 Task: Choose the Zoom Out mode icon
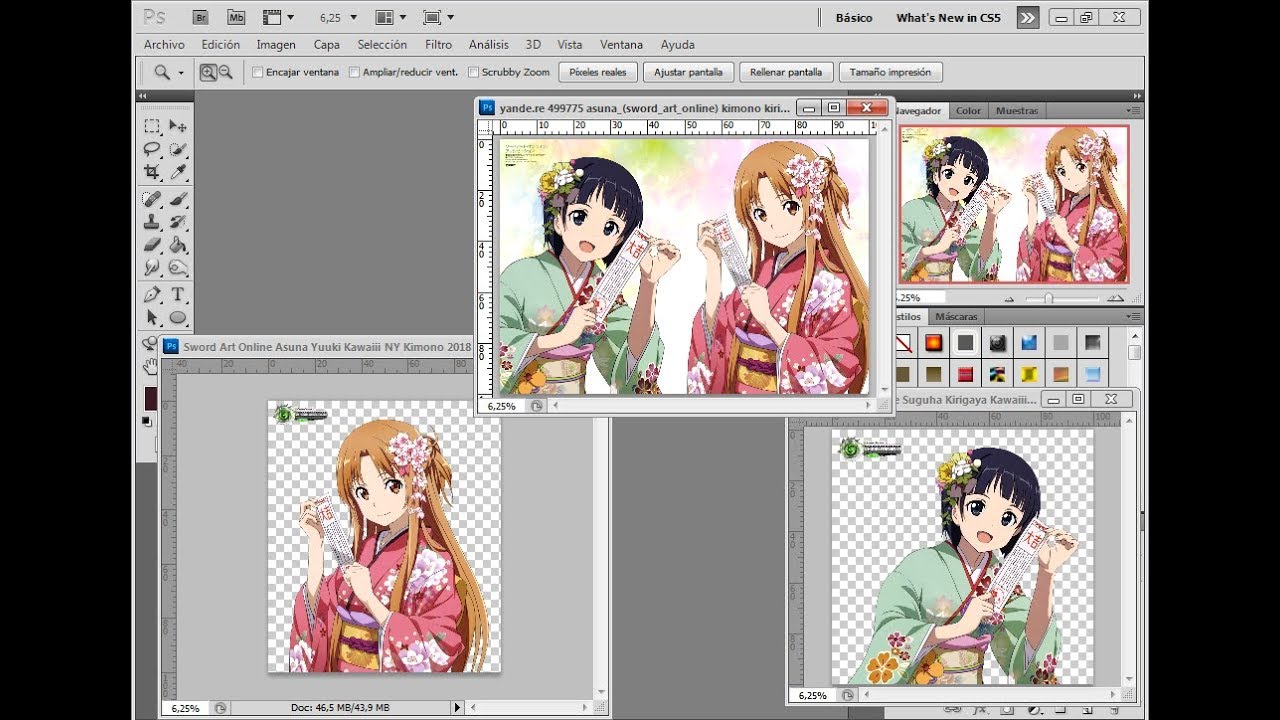[x=225, y=72]
